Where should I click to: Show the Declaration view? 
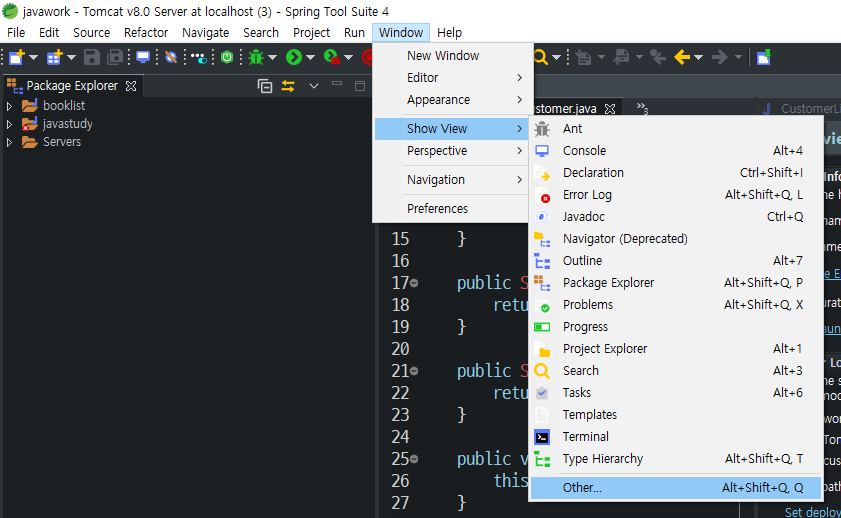pyautogui.click(x=675, y=173)
